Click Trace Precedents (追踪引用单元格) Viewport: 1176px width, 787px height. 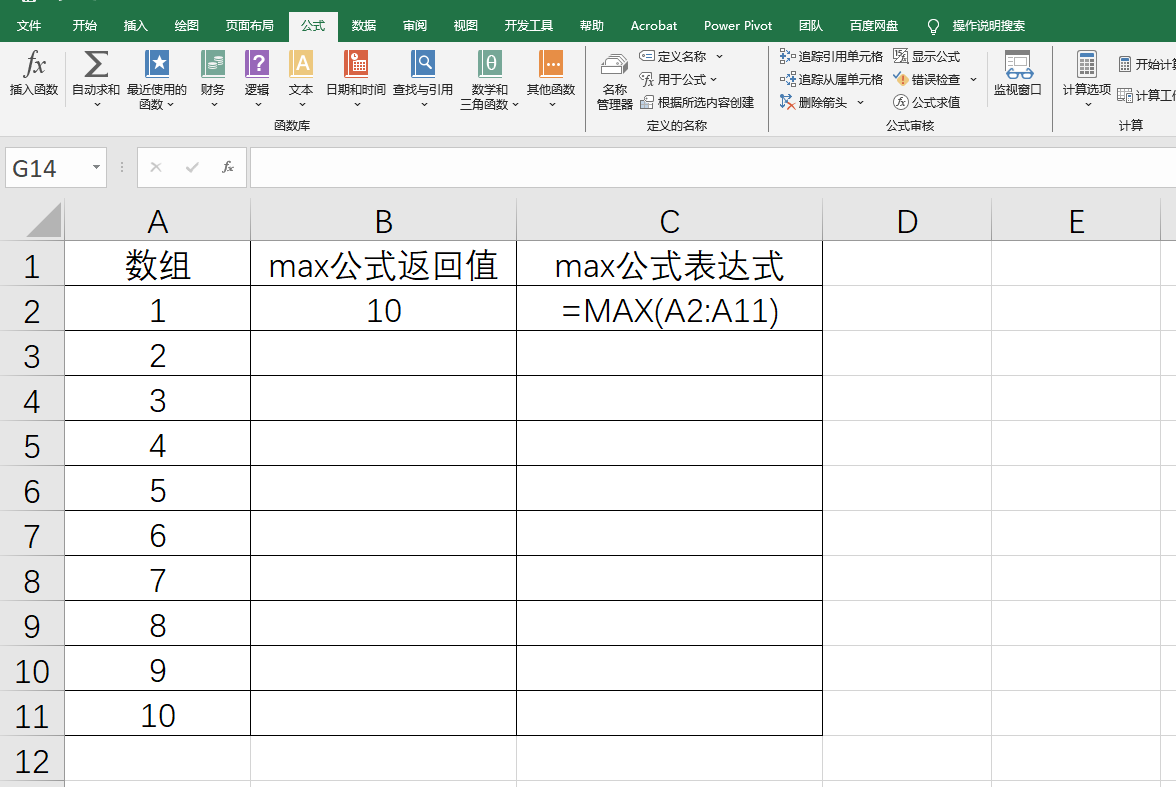(x=831, y=56)
